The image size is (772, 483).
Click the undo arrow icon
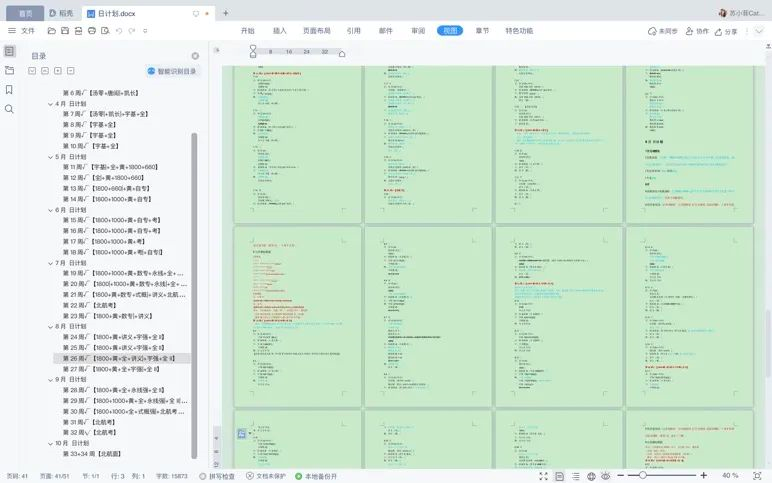click(x=118, y=31)
